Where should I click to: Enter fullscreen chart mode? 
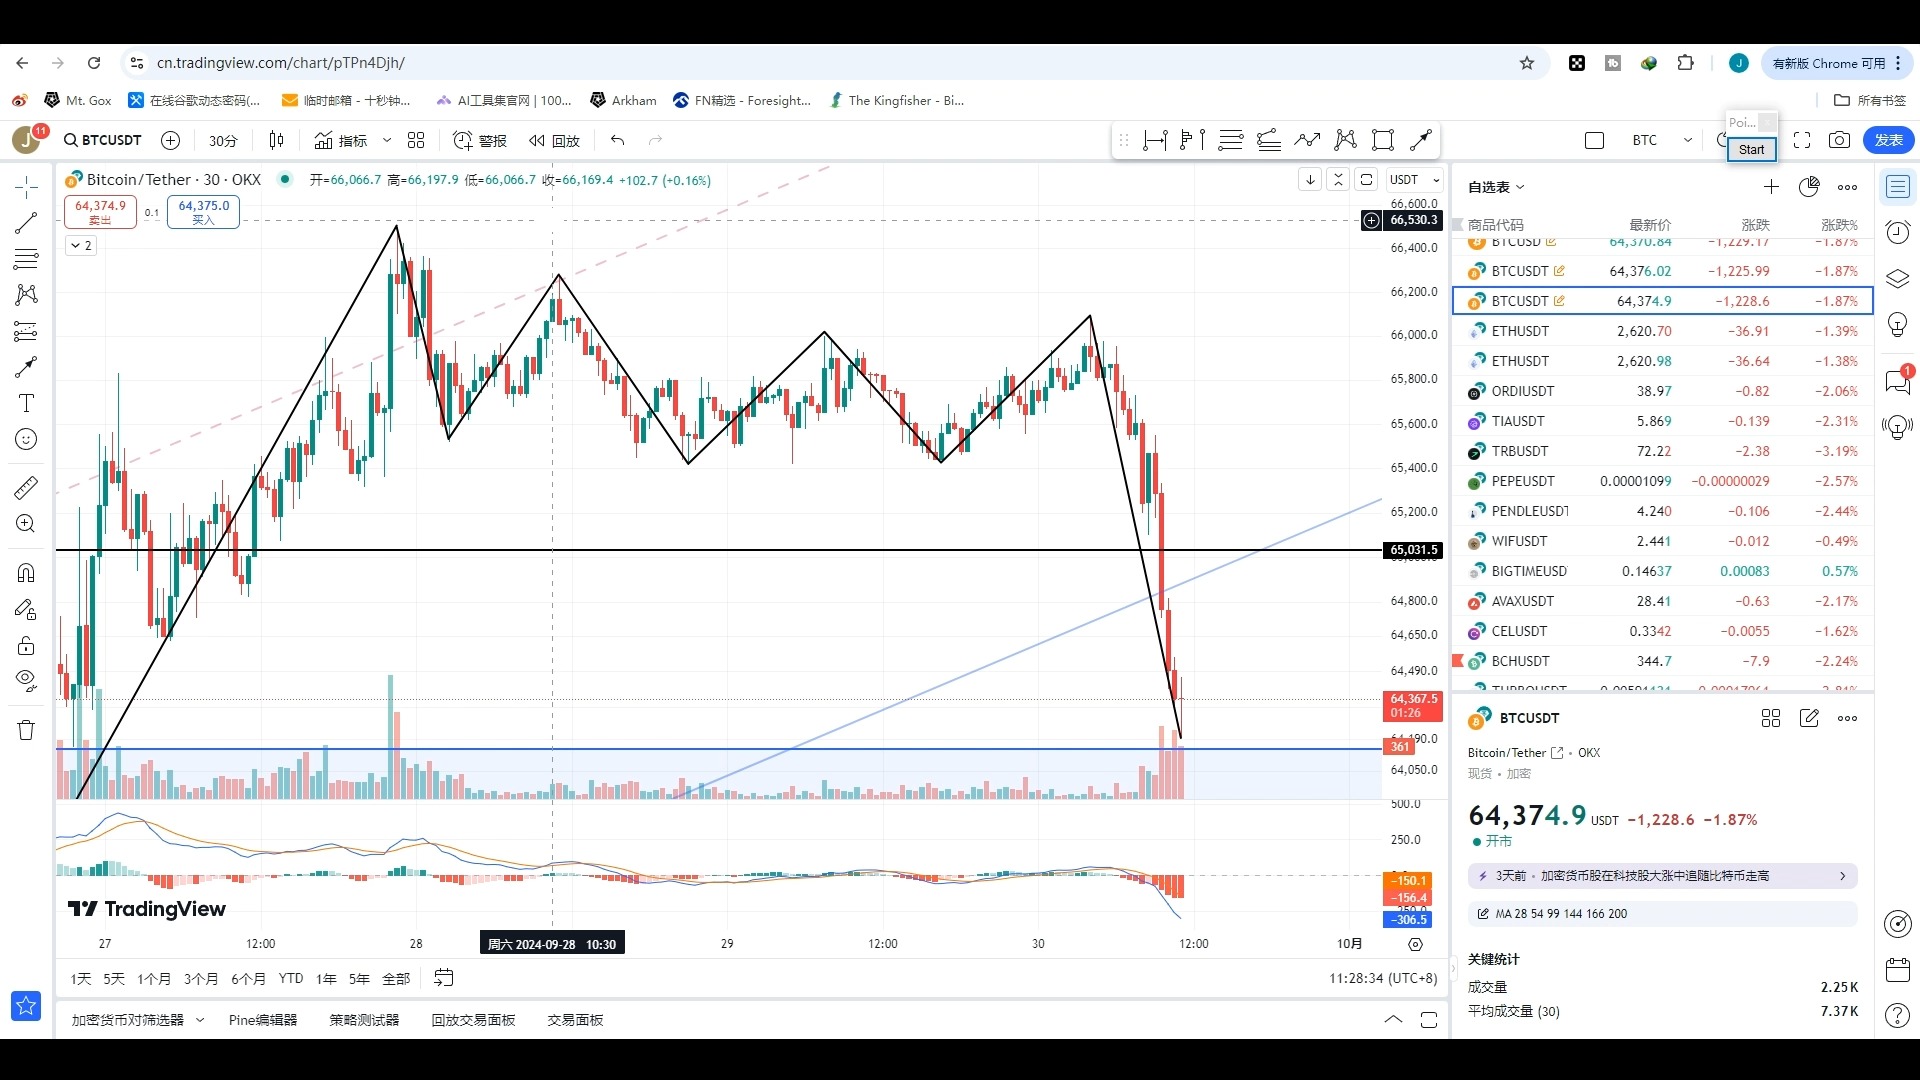[1802, 141]
